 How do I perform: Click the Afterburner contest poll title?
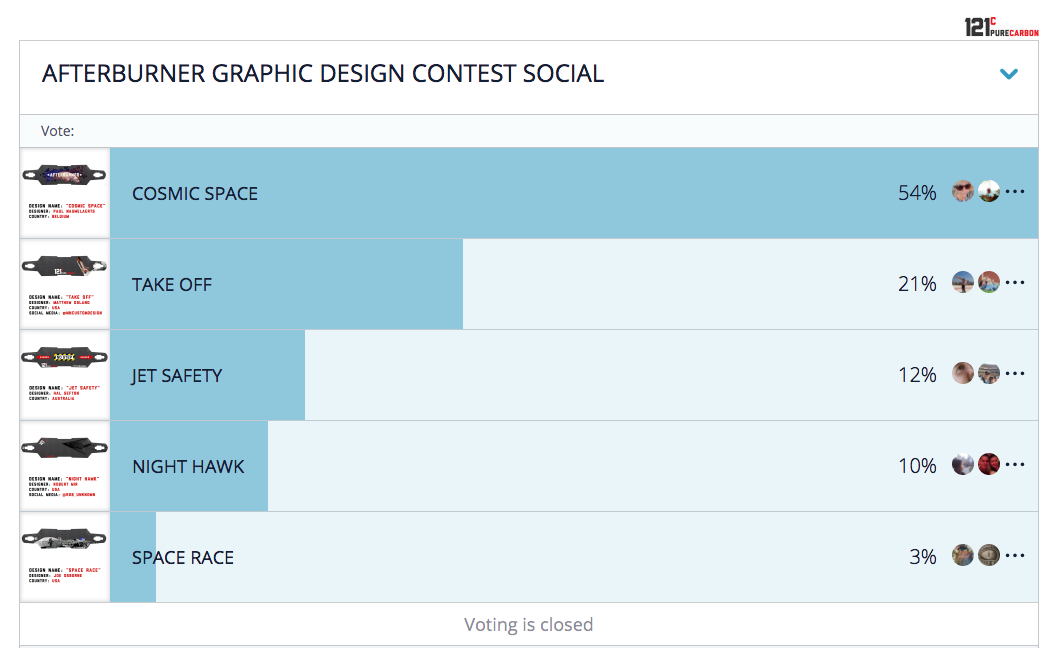[323, 74]
